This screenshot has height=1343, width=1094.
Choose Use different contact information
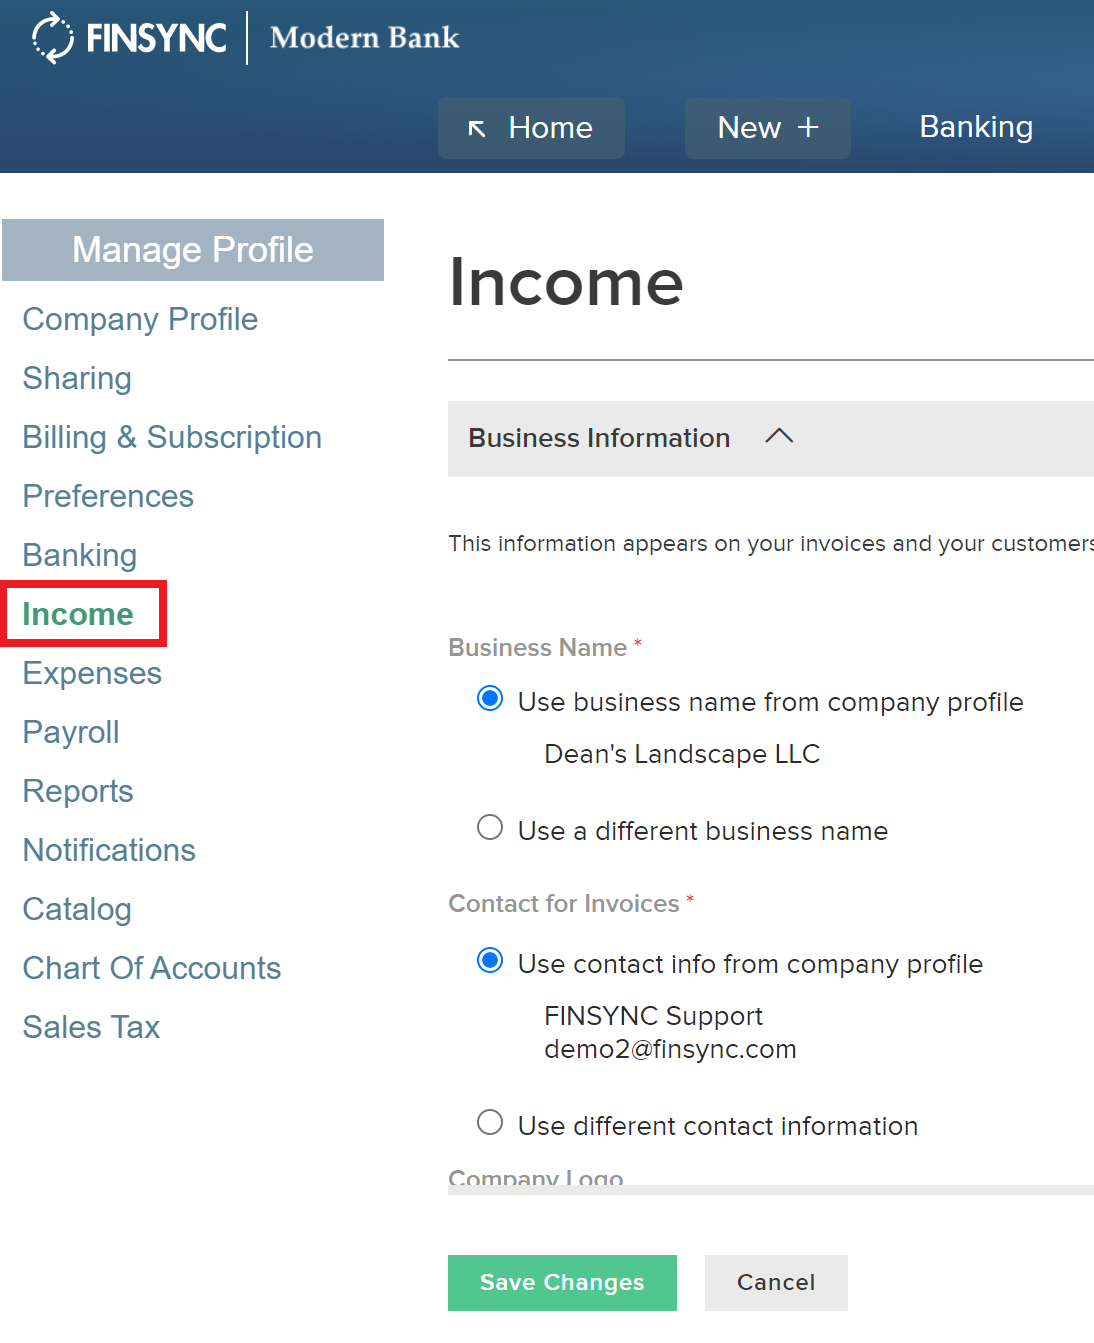[x=489, y=1122]
